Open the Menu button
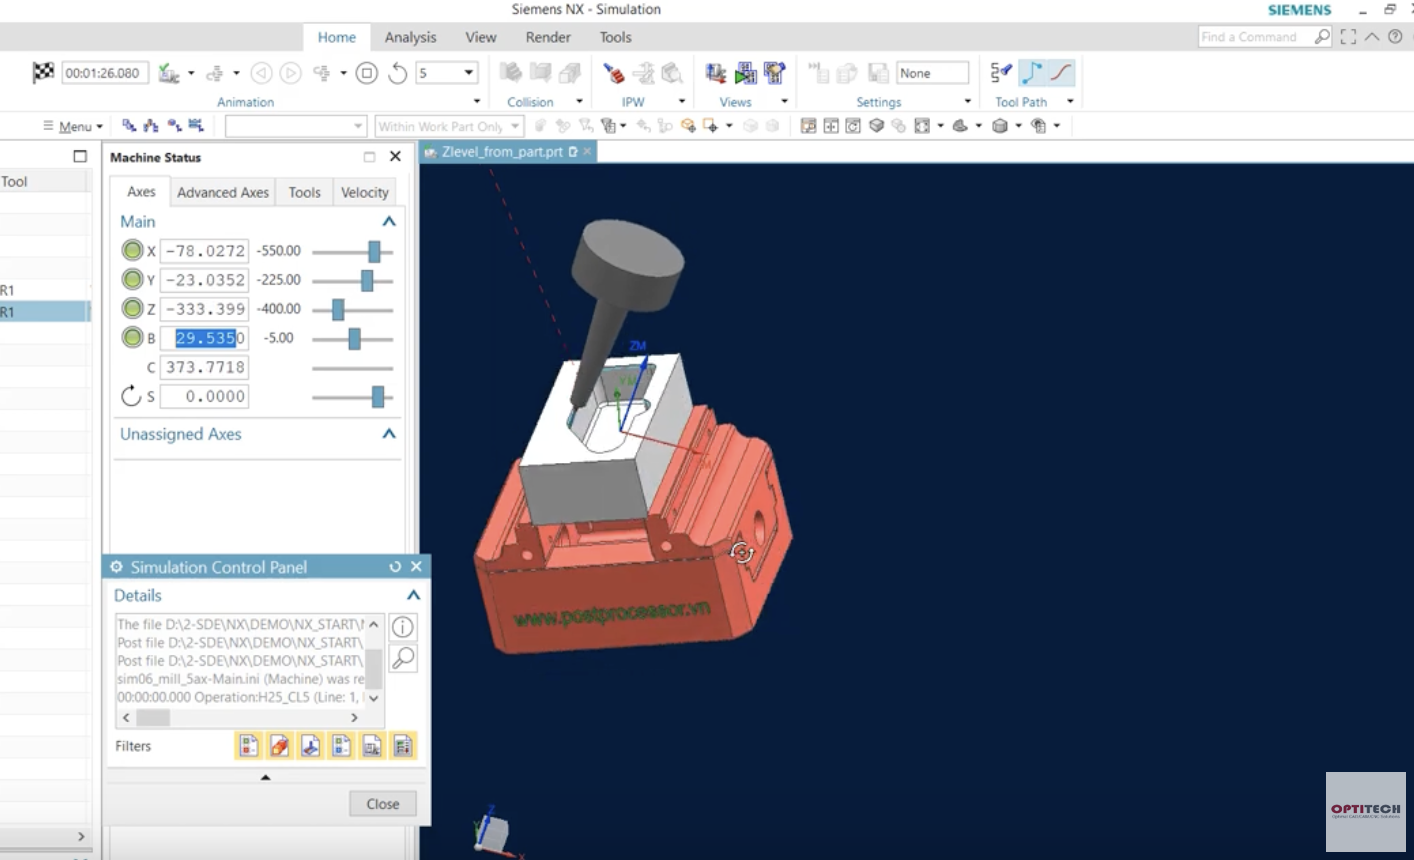Image resolution: width=1414 pixels, height=860 pixels. pos(74,126)
